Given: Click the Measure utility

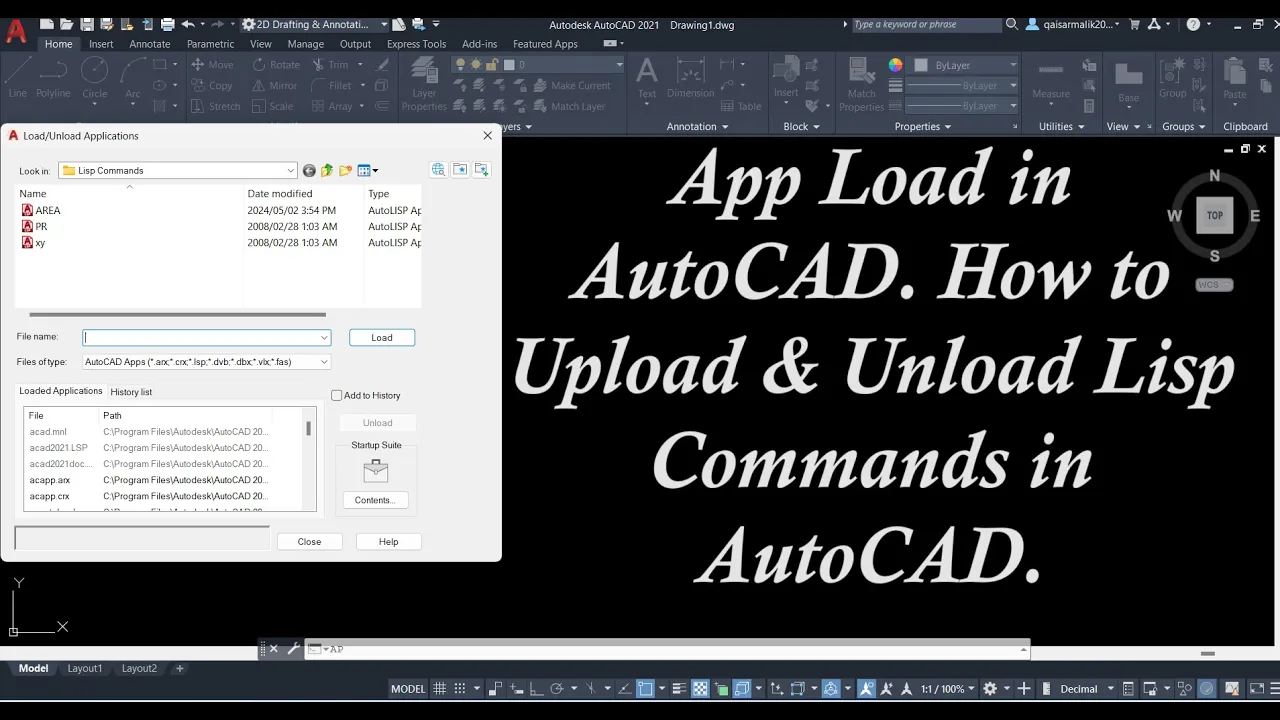Looking at the screenshot, I should pos(1051,79).
